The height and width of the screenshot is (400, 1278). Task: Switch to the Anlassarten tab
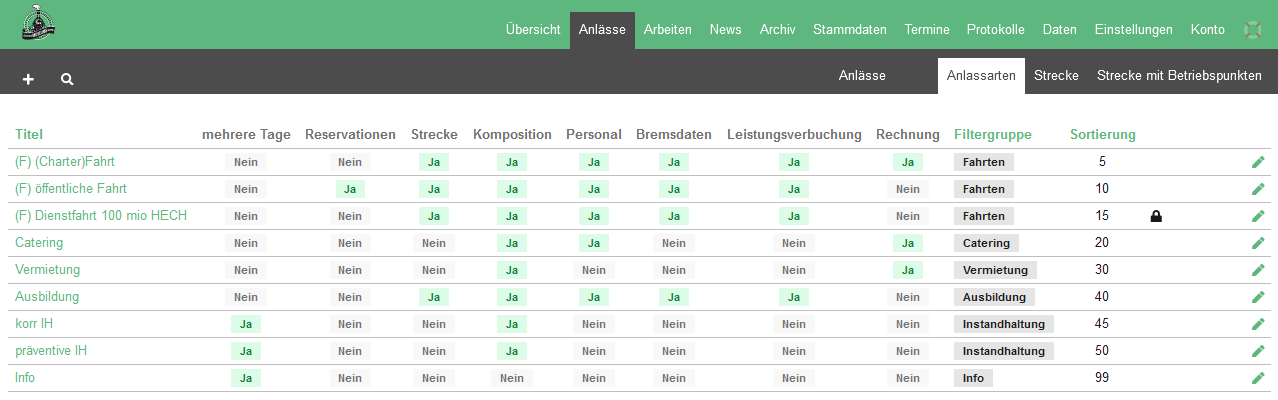tap(981, 76)
